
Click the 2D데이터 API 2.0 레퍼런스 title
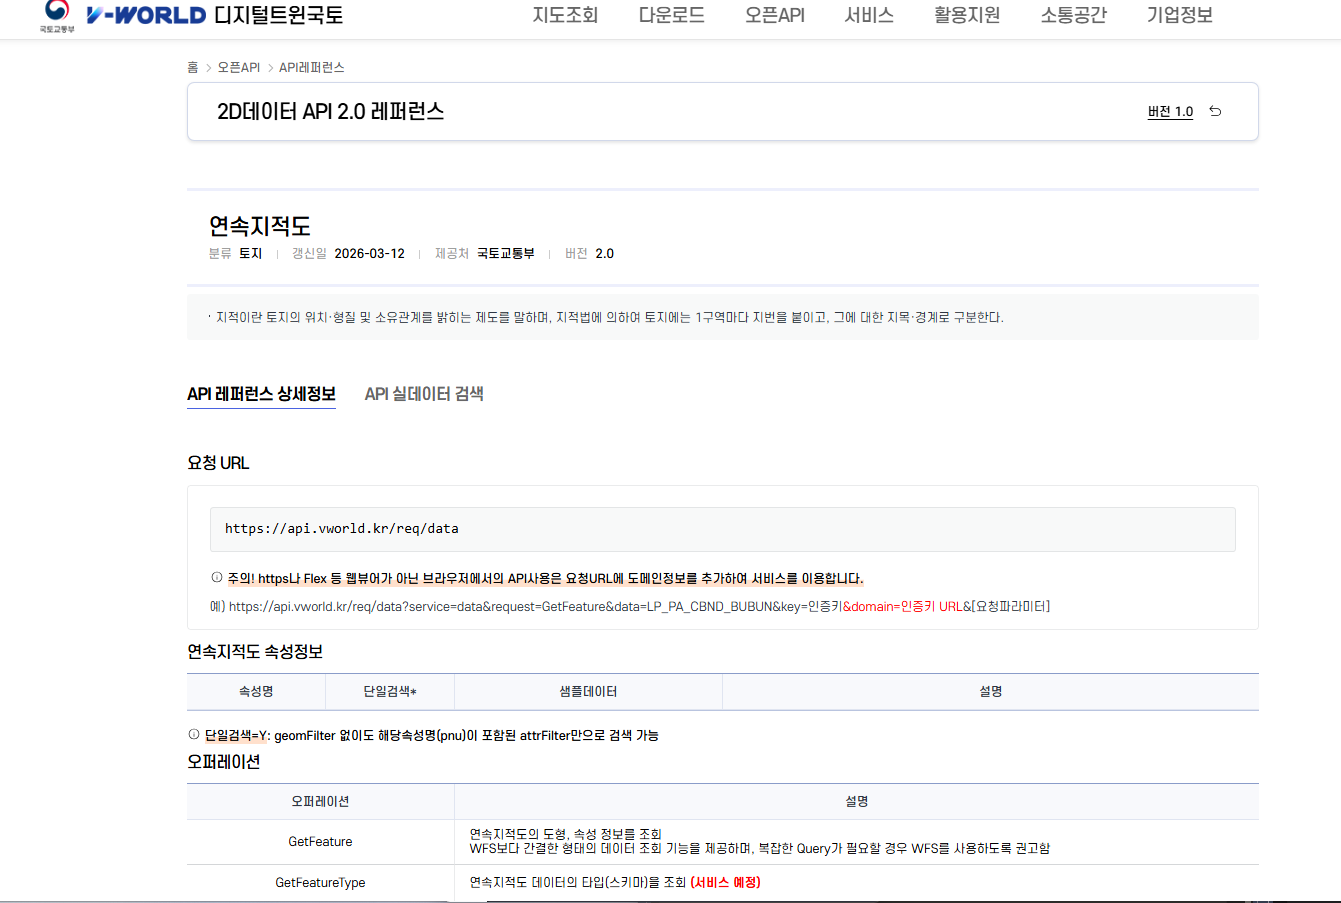[x=330, y=111]
